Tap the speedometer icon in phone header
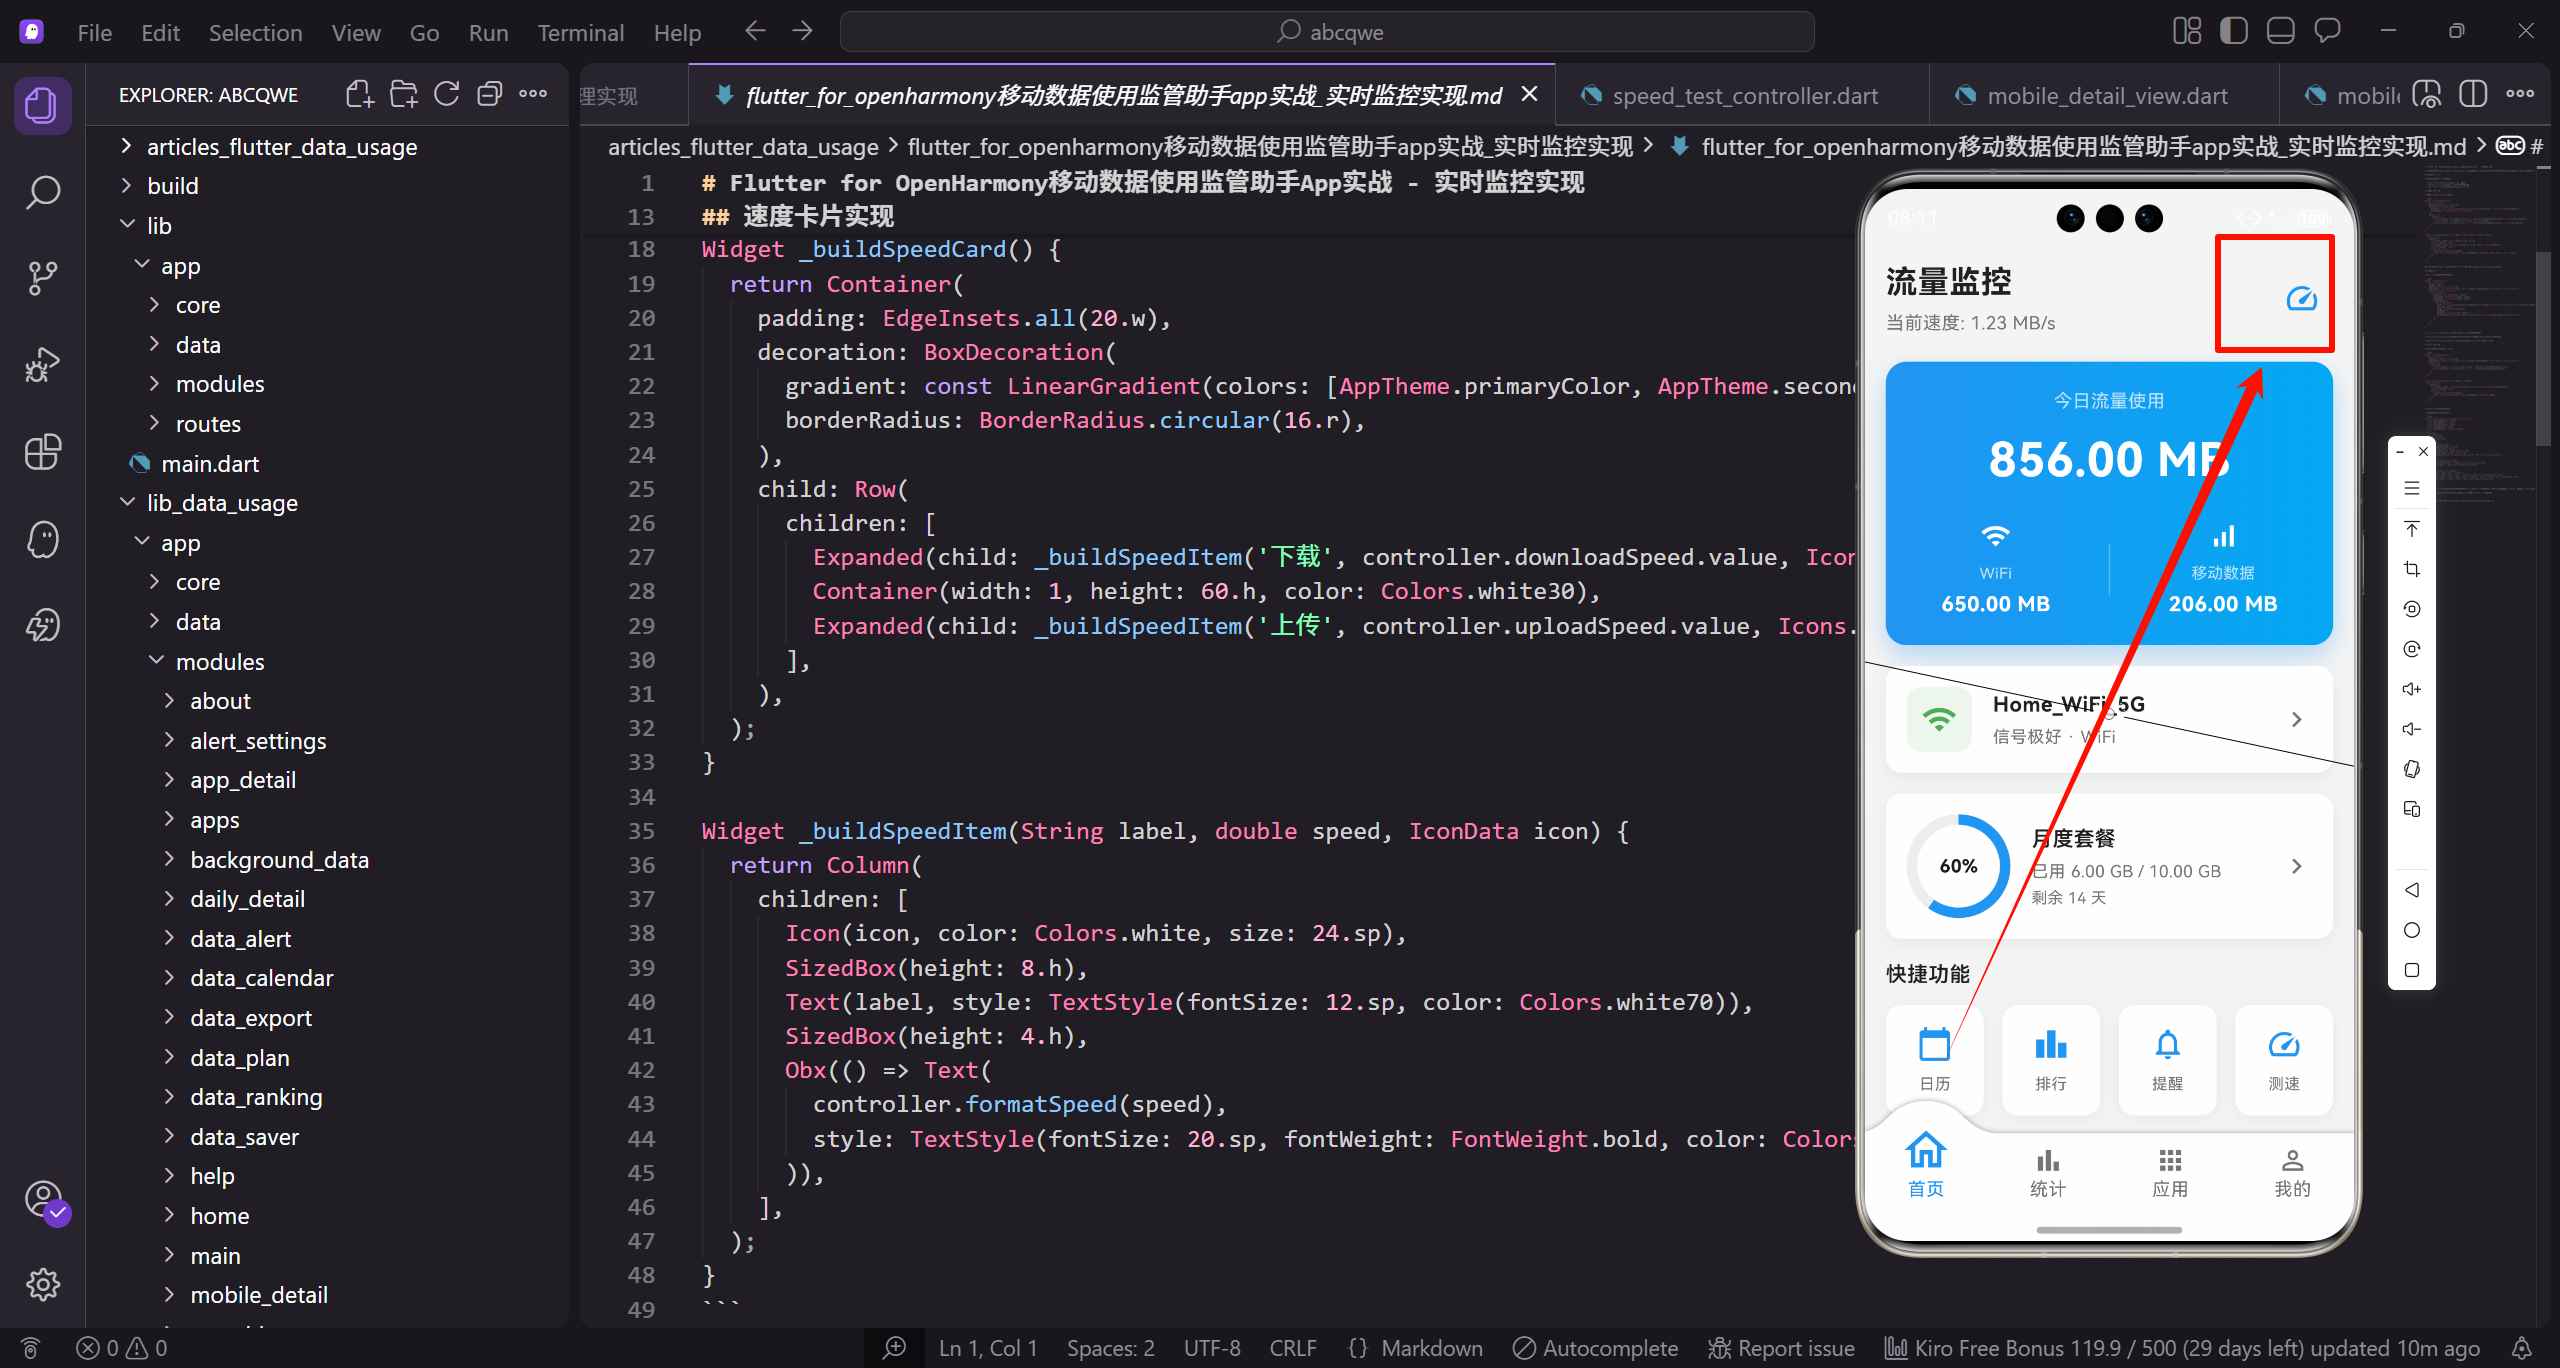2560x1368 pixels. click(x=2301, y=298)
